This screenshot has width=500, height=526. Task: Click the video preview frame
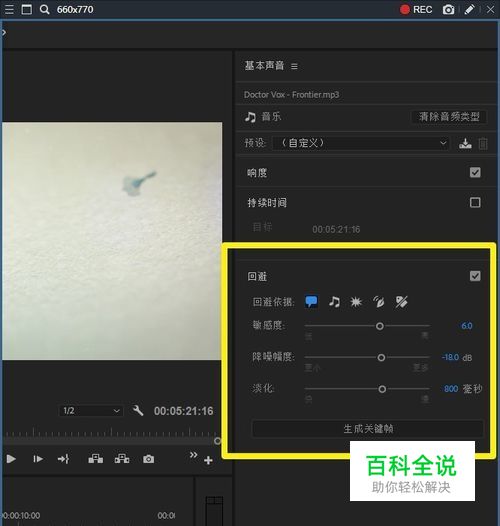112,241
